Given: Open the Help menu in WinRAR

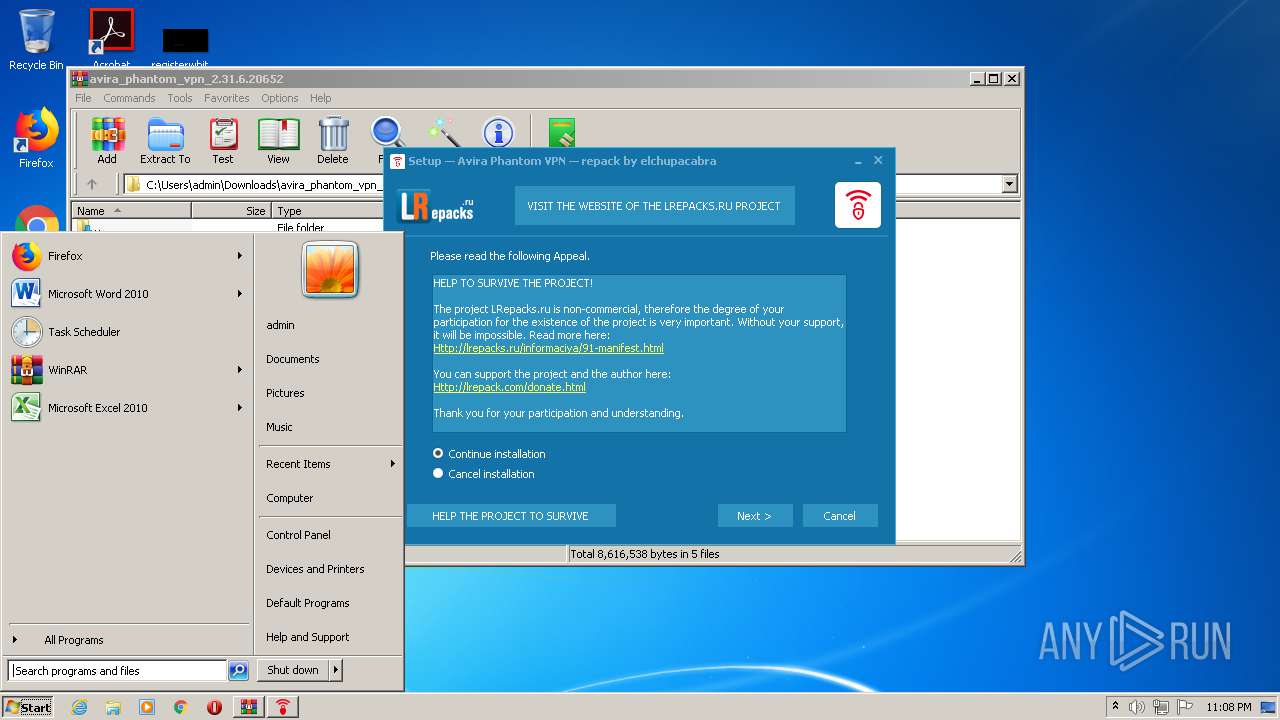Looking at the screenshot, I should [320, 98].
